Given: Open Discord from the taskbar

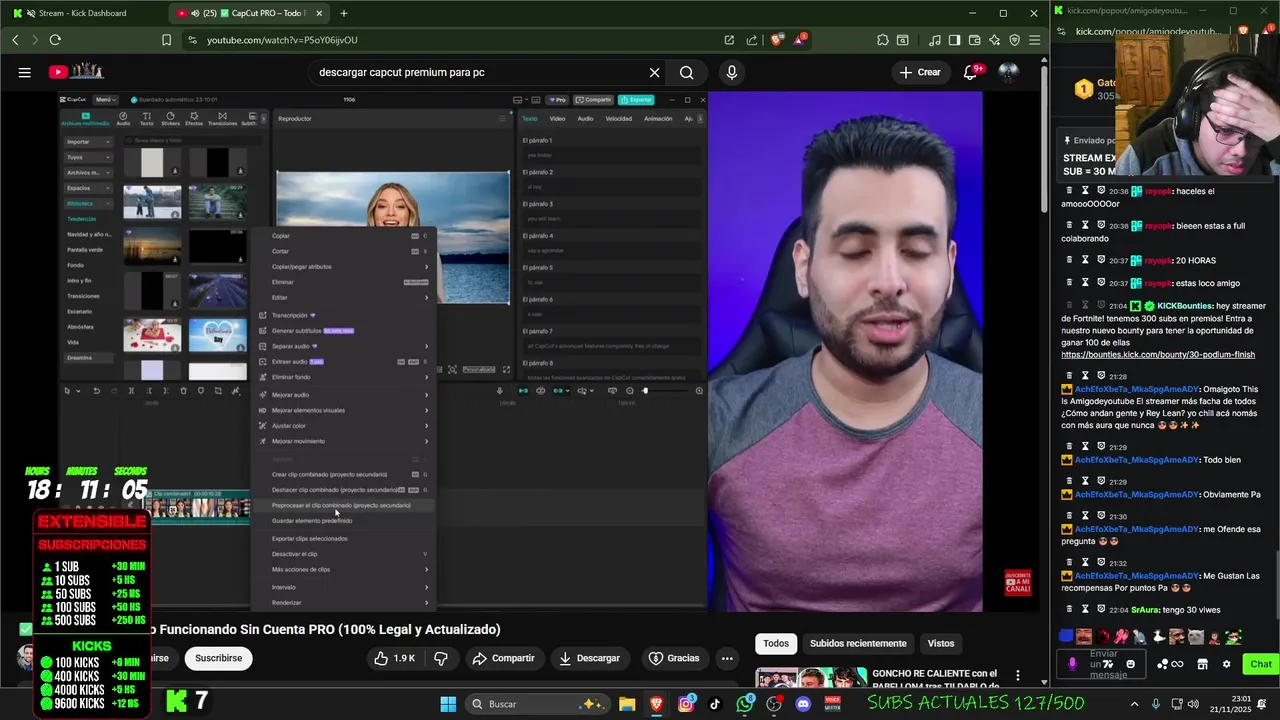Looking at the screenshot, I should pos(803,704).
